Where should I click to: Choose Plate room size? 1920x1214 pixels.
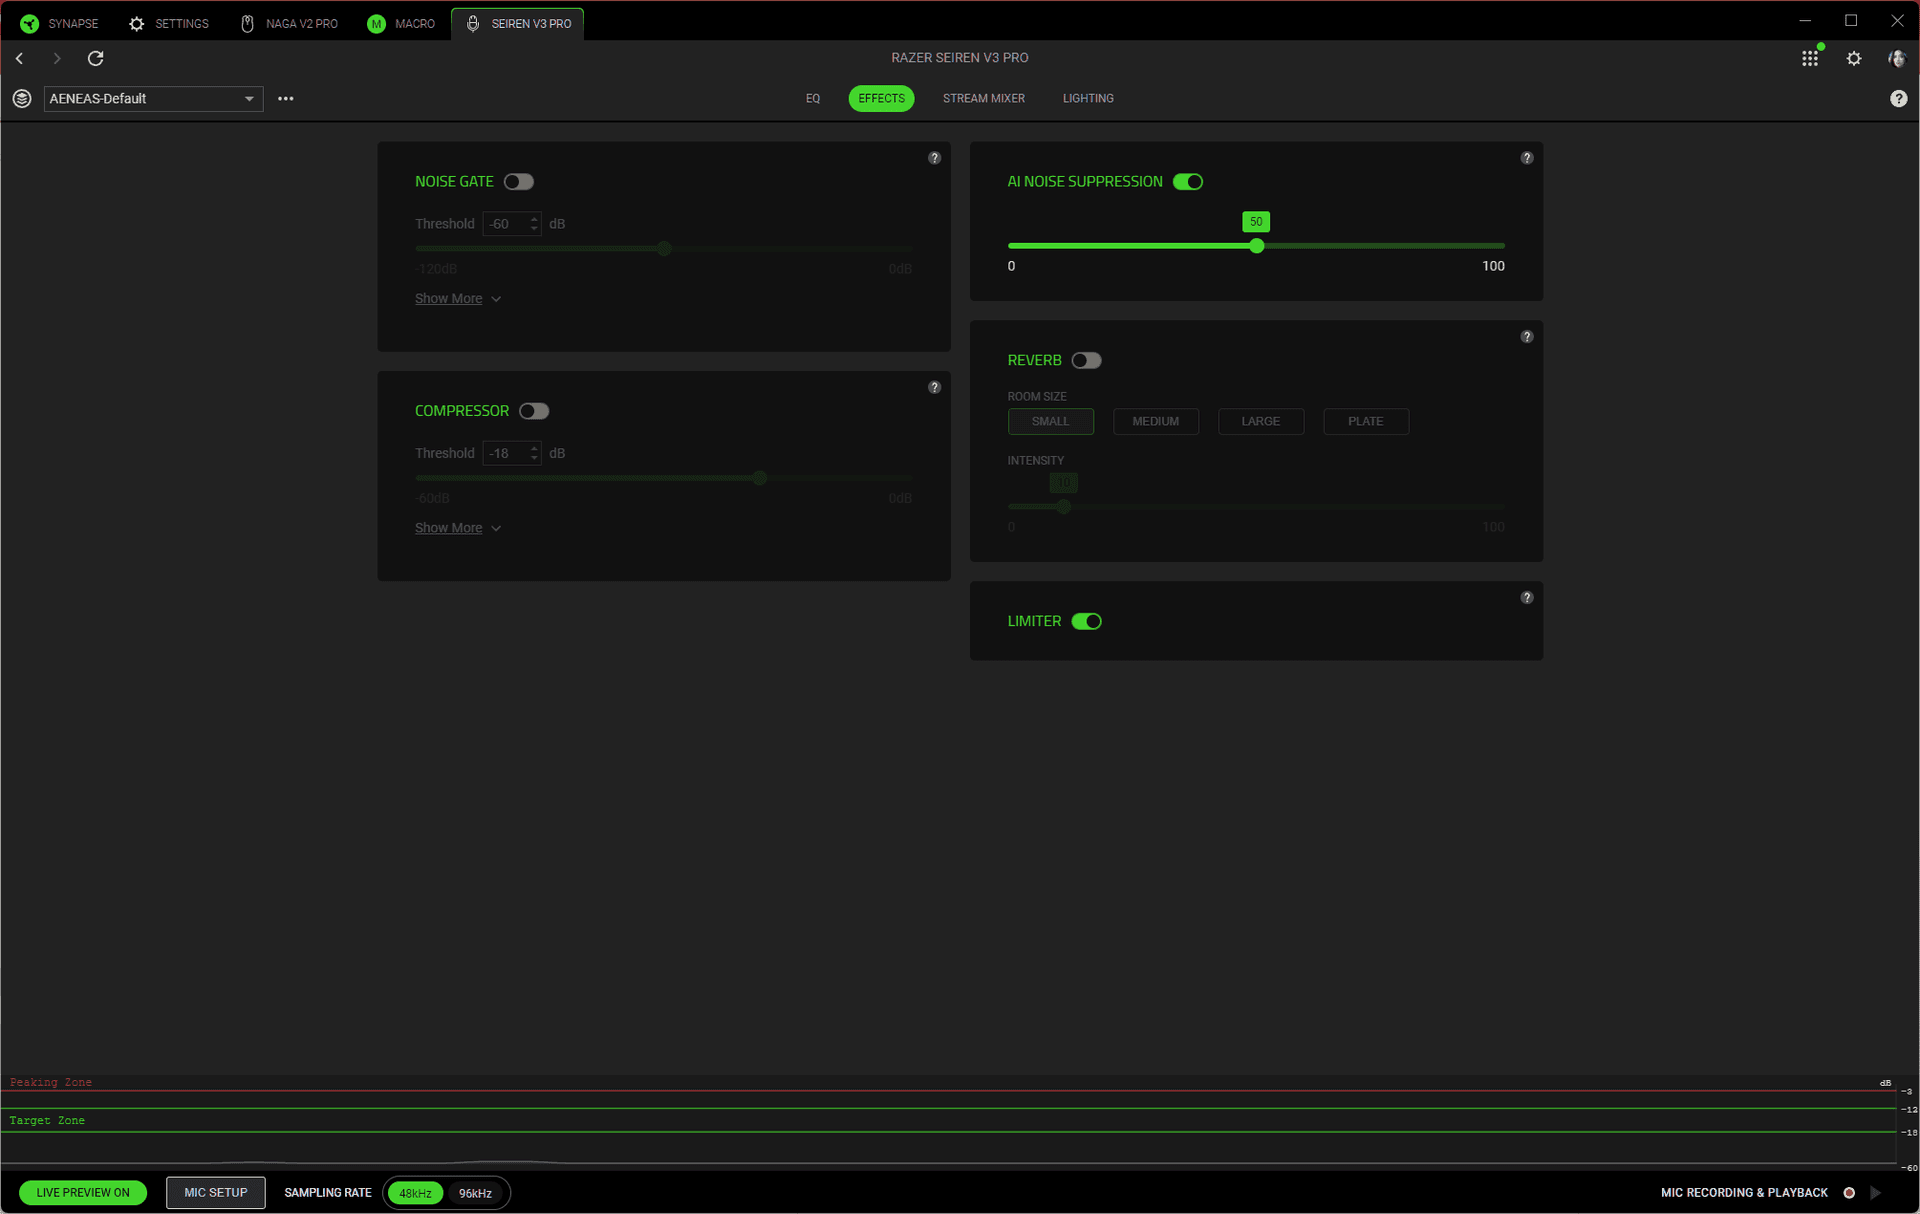pyautogui.click(x=1366, y=421)
